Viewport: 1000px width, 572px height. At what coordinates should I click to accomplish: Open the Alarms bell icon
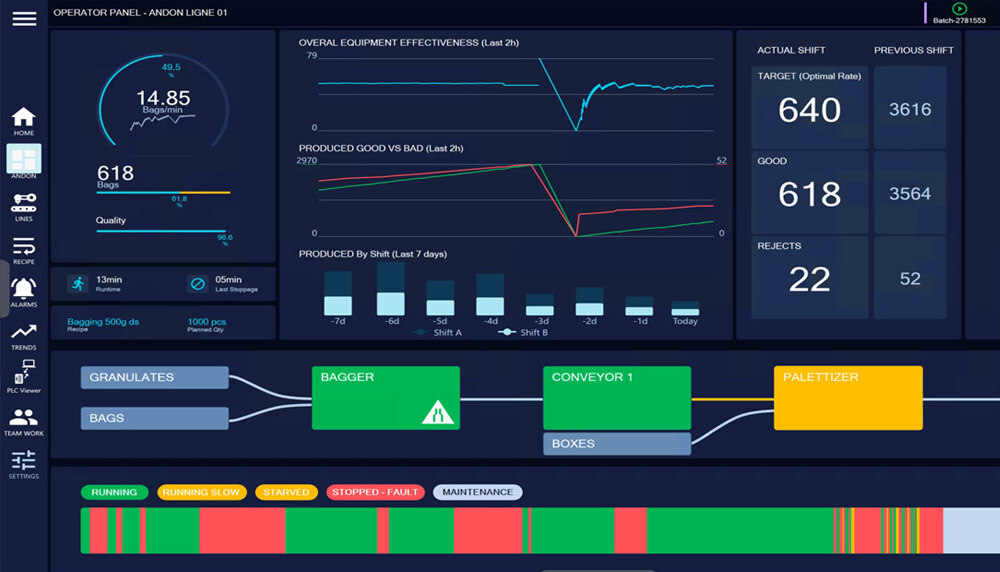tap(23, 290)
